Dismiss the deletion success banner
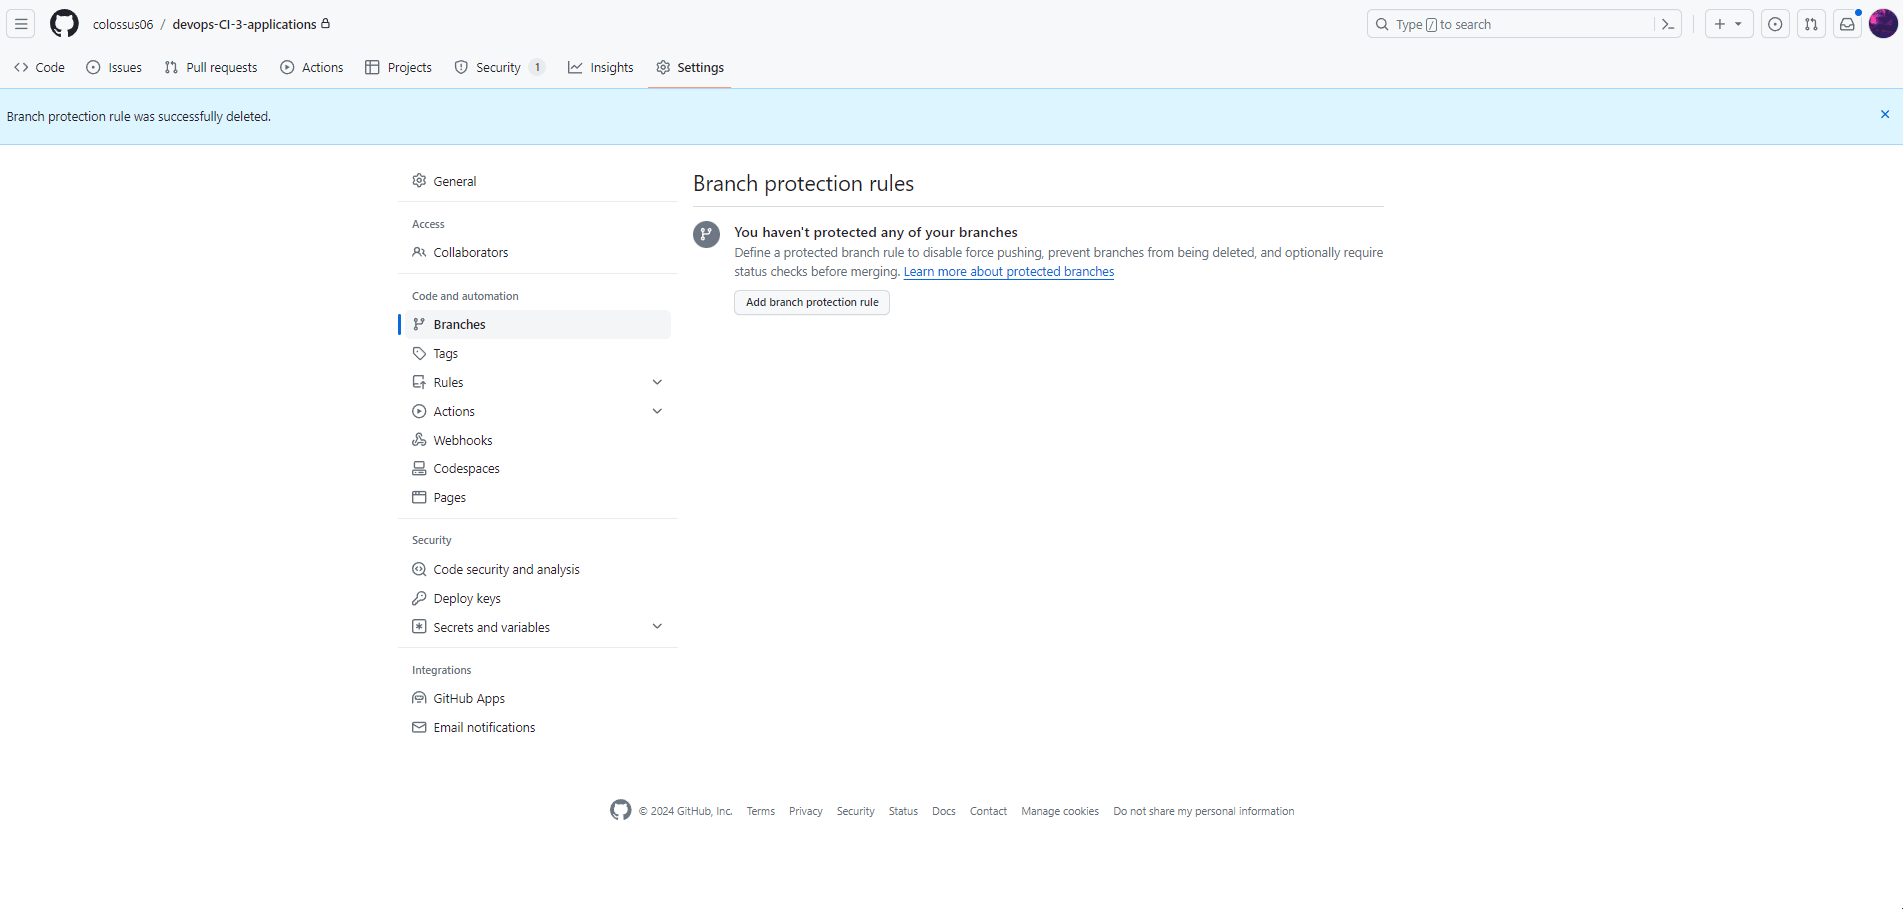Image resolution: width=1903 pixels, height=909 pixels. tap(1885, 115)
